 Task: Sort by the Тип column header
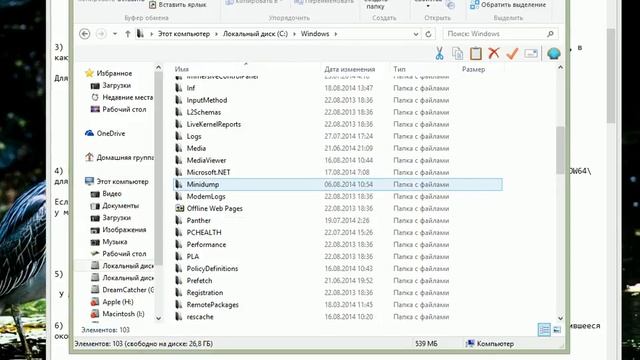(x=399, y=69)
